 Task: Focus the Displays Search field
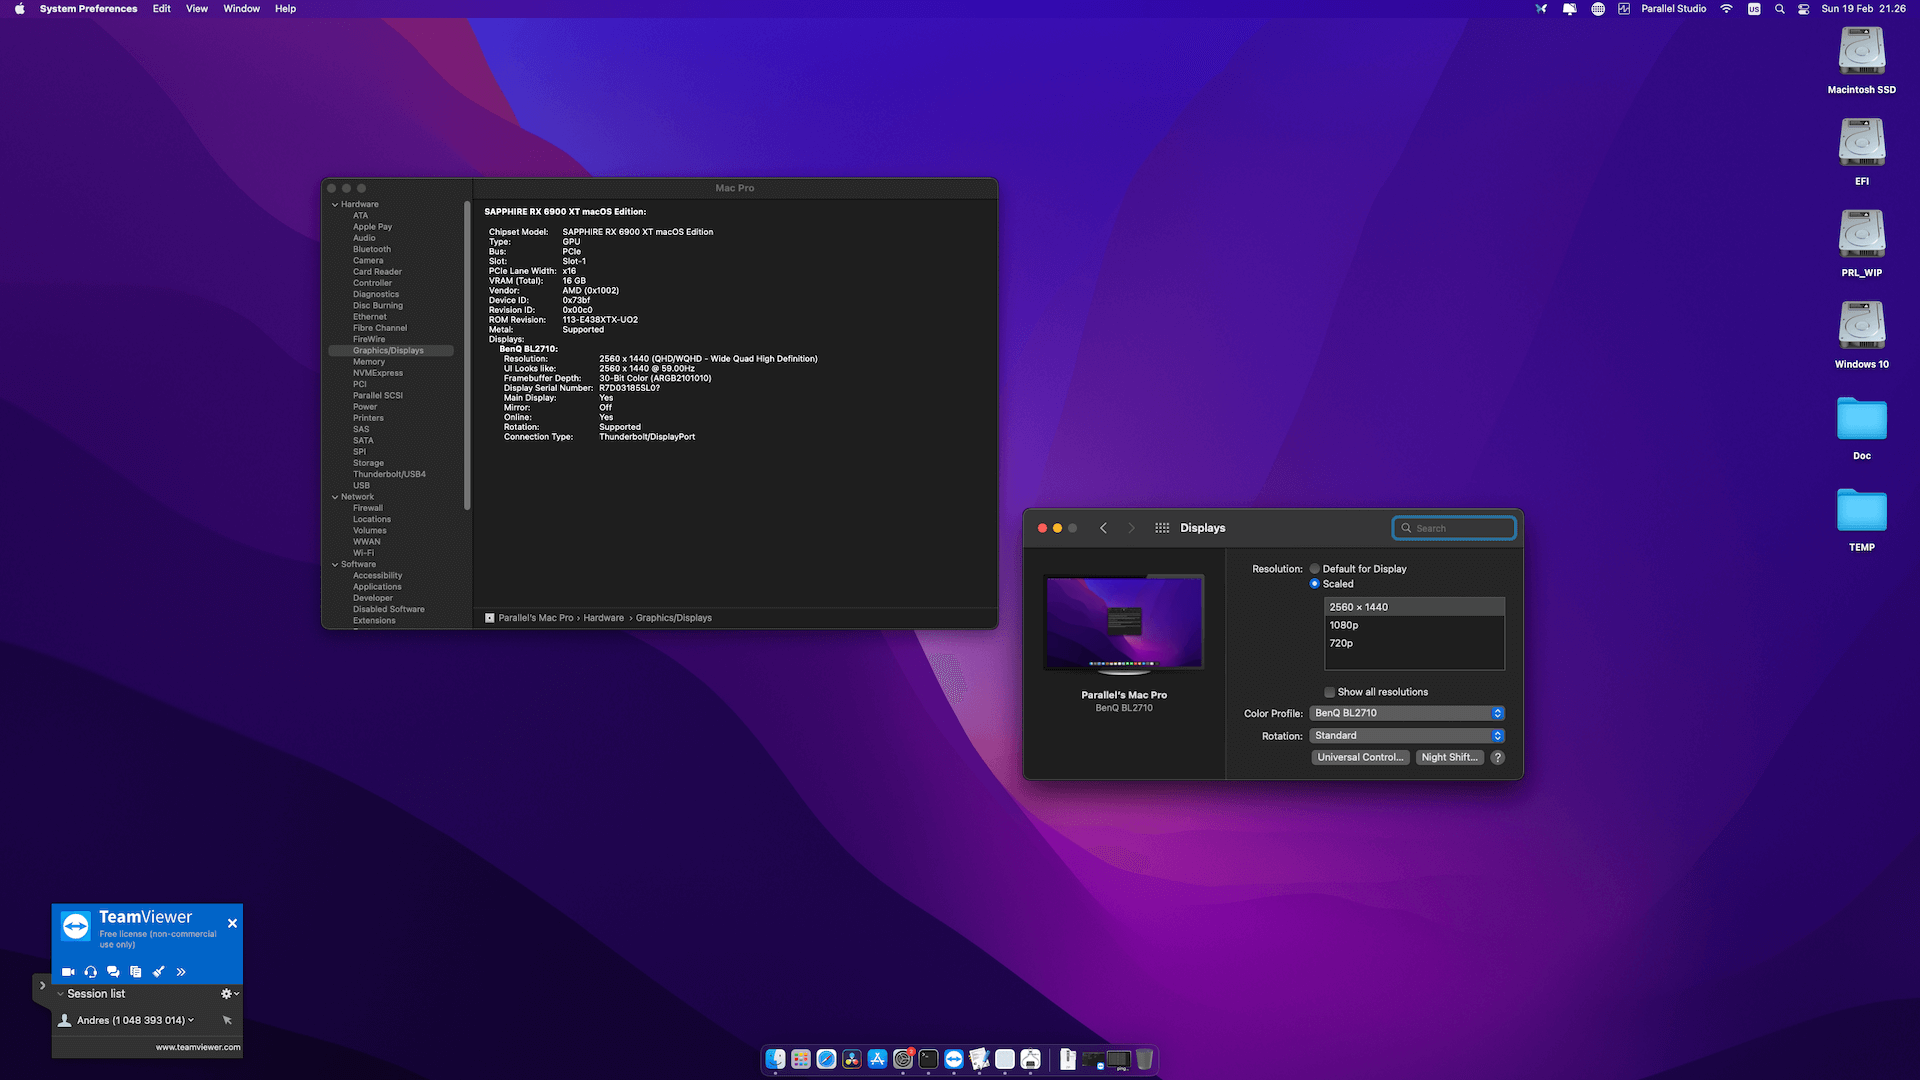(x=1454, y=528)
